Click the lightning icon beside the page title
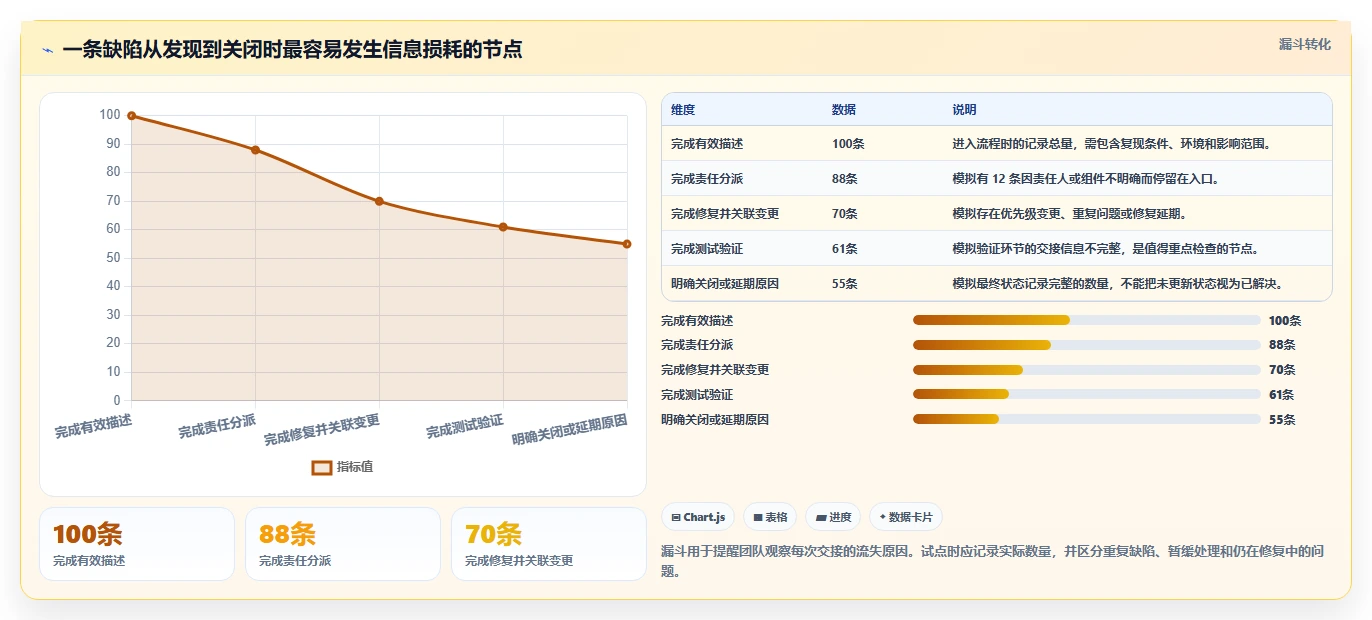 tap(47, 50)
